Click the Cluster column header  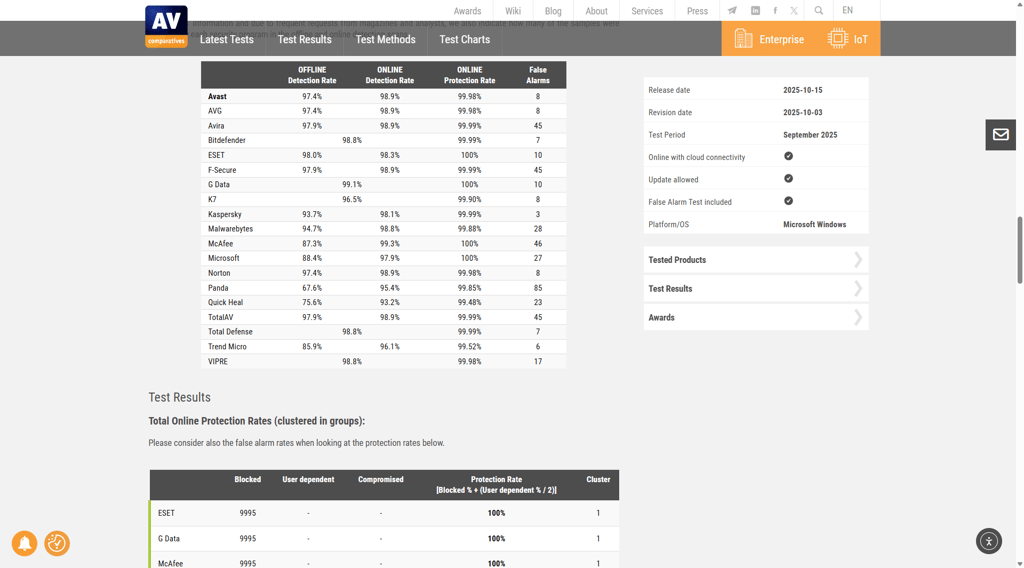coord(598,479)
